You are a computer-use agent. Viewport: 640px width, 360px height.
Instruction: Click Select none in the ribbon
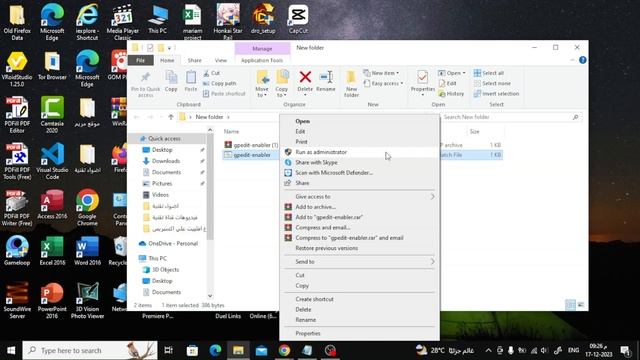point(492,83)
